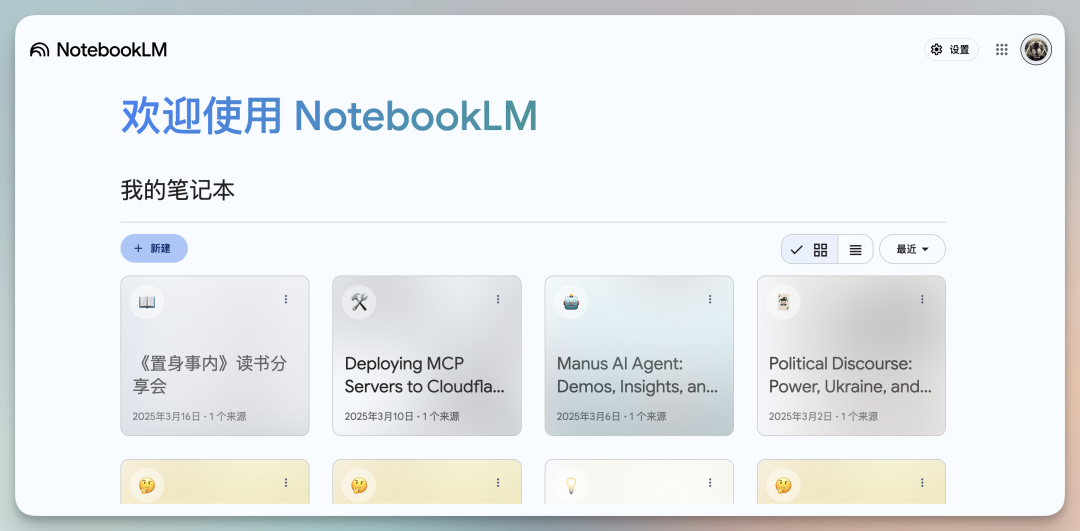Open the 最近 sort dropdown

pos(913,249)
